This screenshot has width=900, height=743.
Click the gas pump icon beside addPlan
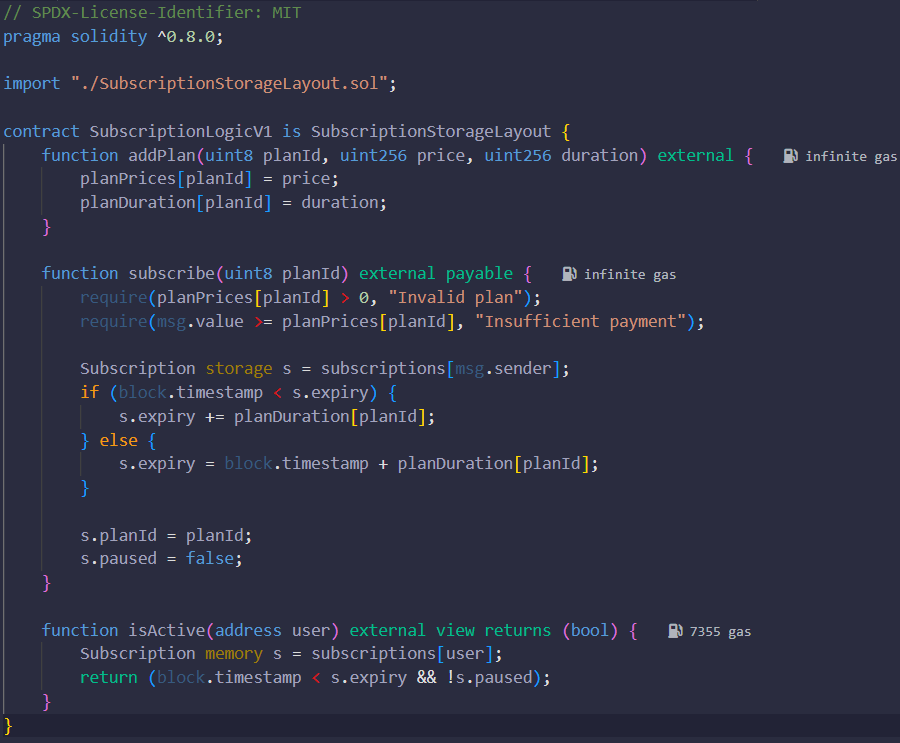pyautogui.click(x=790, y=156)
